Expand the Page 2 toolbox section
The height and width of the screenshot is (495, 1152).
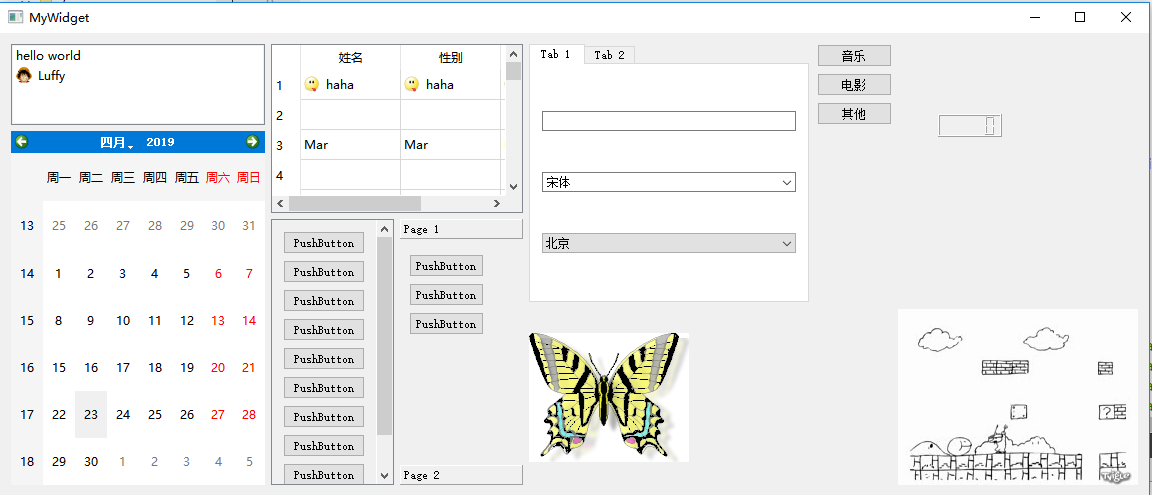pyautogui.click(x=461, y=475)
